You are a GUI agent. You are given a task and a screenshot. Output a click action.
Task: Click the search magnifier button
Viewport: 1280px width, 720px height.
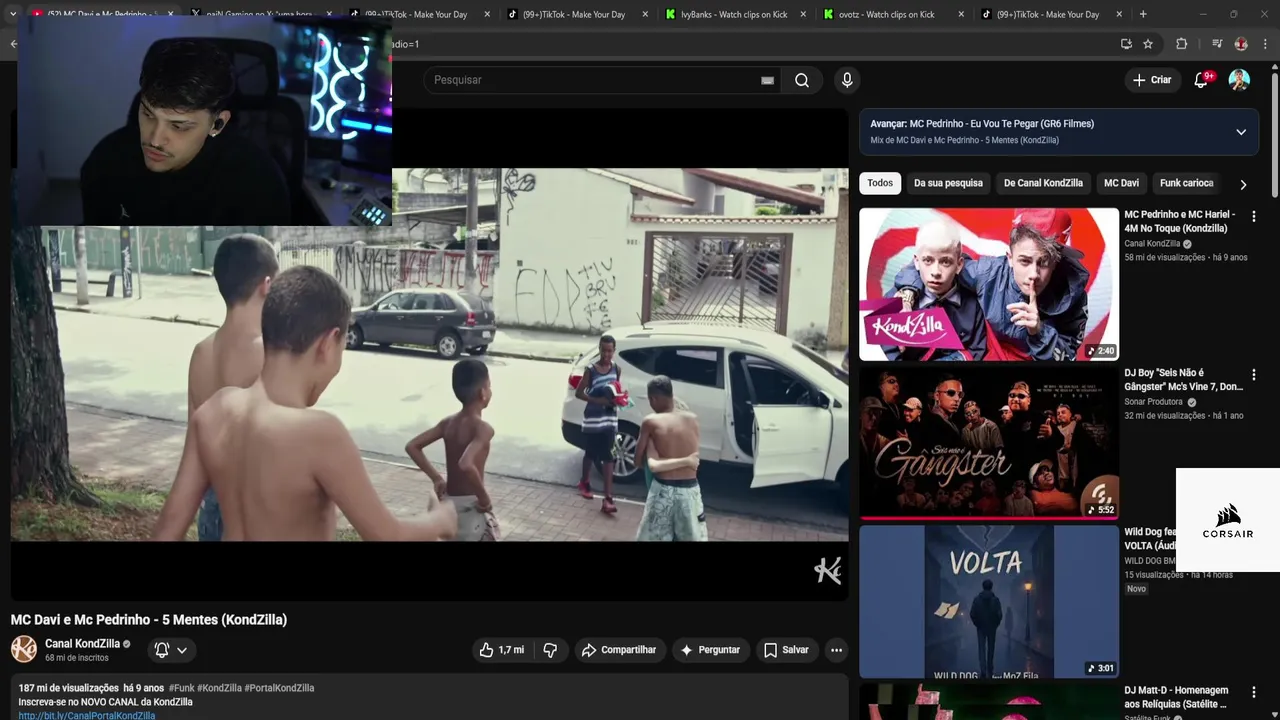coord(802,80)
